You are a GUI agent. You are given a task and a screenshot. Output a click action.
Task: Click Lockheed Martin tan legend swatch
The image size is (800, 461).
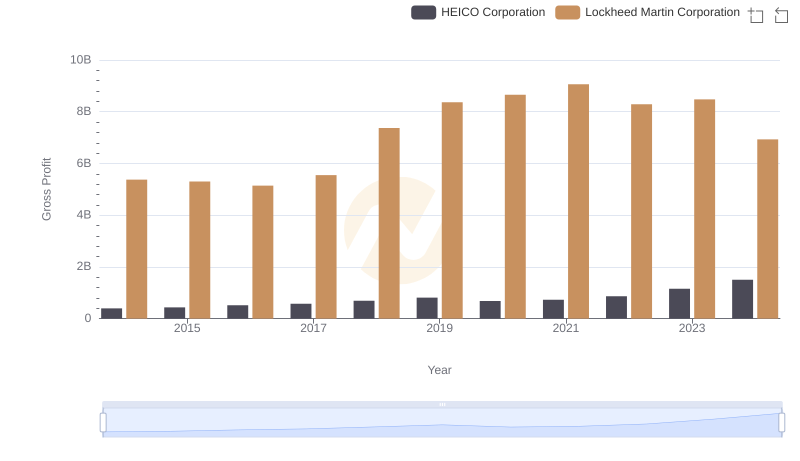click(567, 12)
